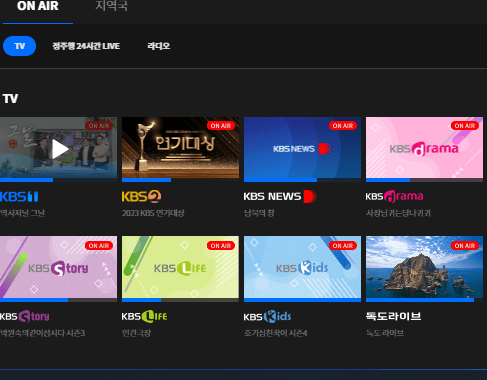
Task: Click the KBS1 channel logo
Action: [x=19, y=197]
